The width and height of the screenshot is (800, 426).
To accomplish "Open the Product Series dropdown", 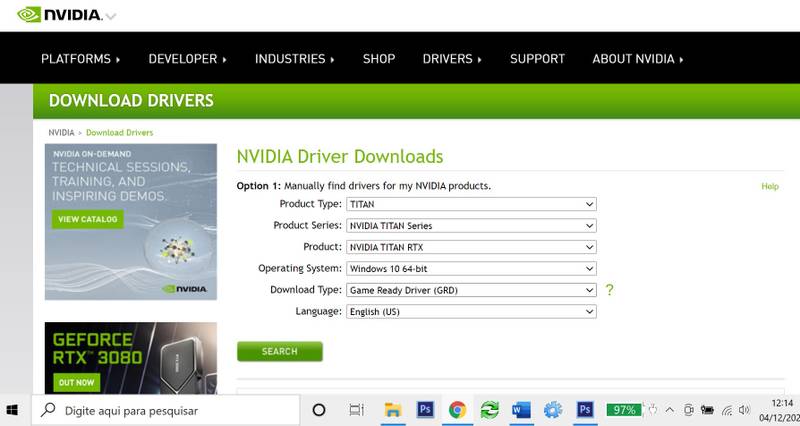I will [471, 225].
